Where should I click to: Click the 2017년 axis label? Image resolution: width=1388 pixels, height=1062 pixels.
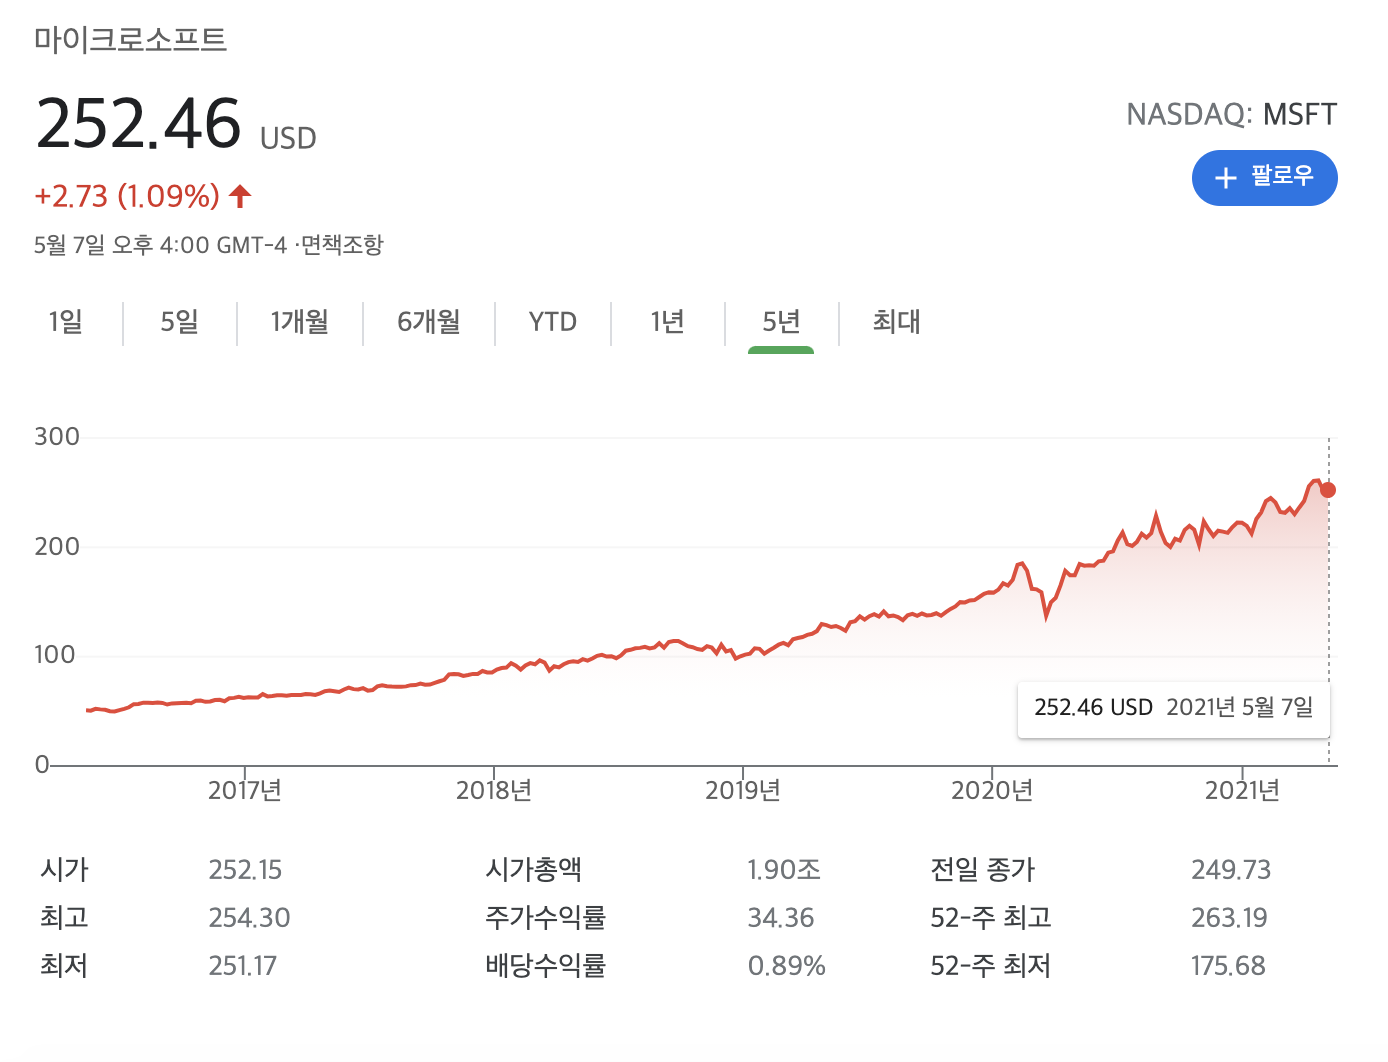pos(245,791)
